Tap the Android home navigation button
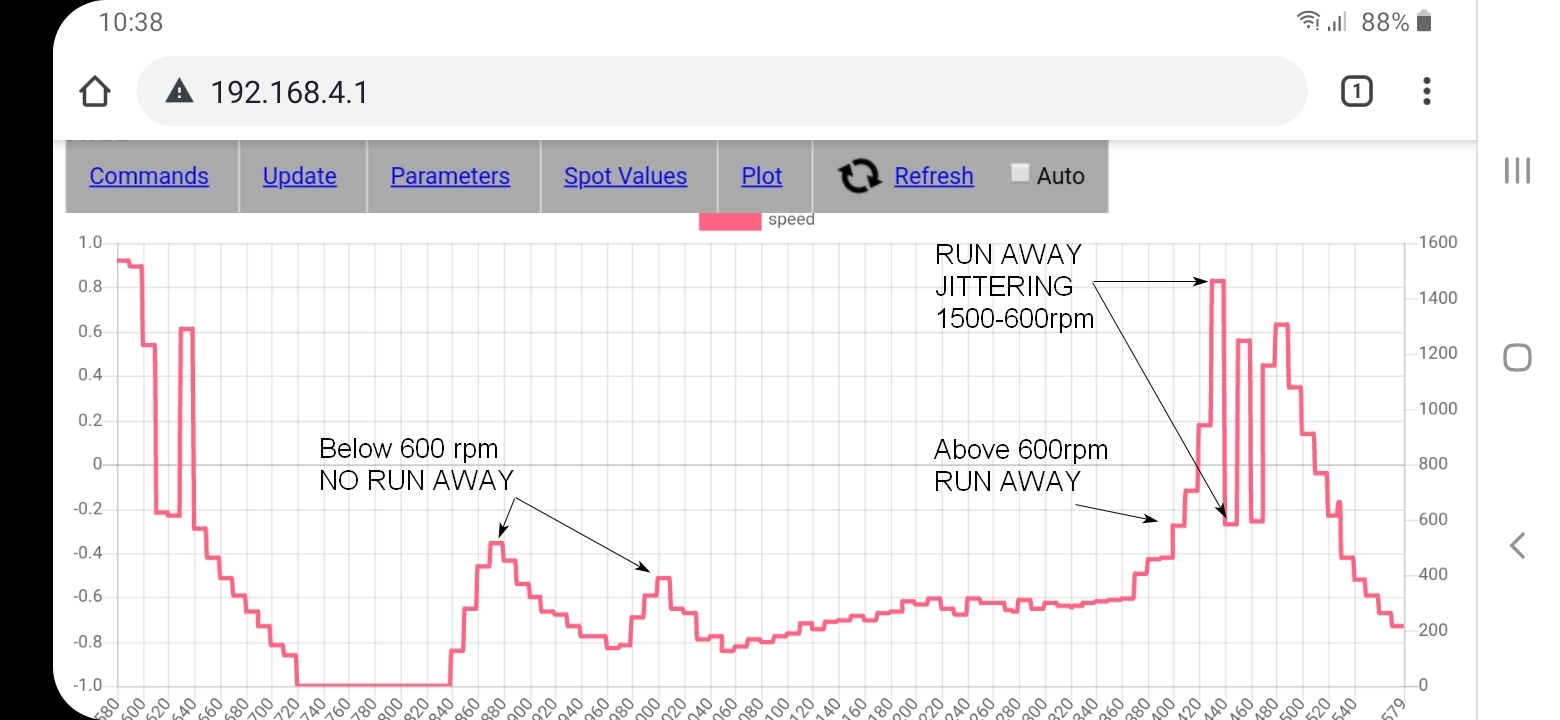 [x=1517, y=357]
